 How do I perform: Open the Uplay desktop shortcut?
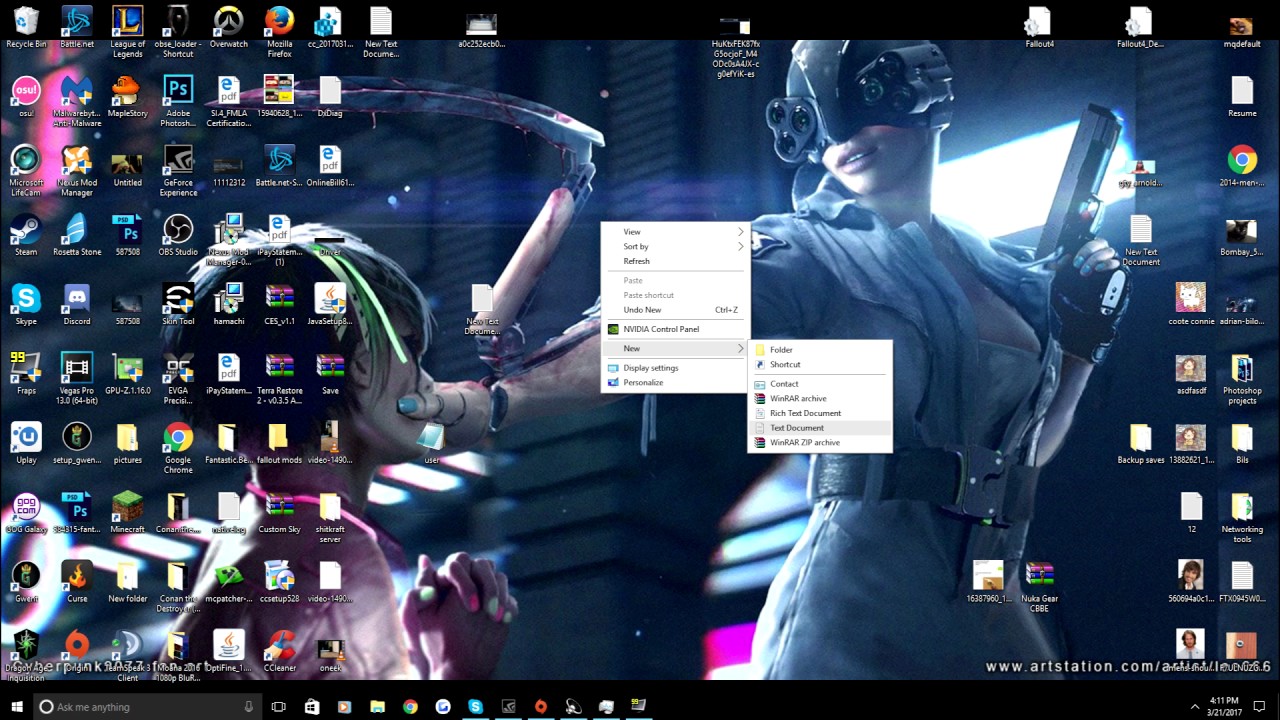coord(26,442)
